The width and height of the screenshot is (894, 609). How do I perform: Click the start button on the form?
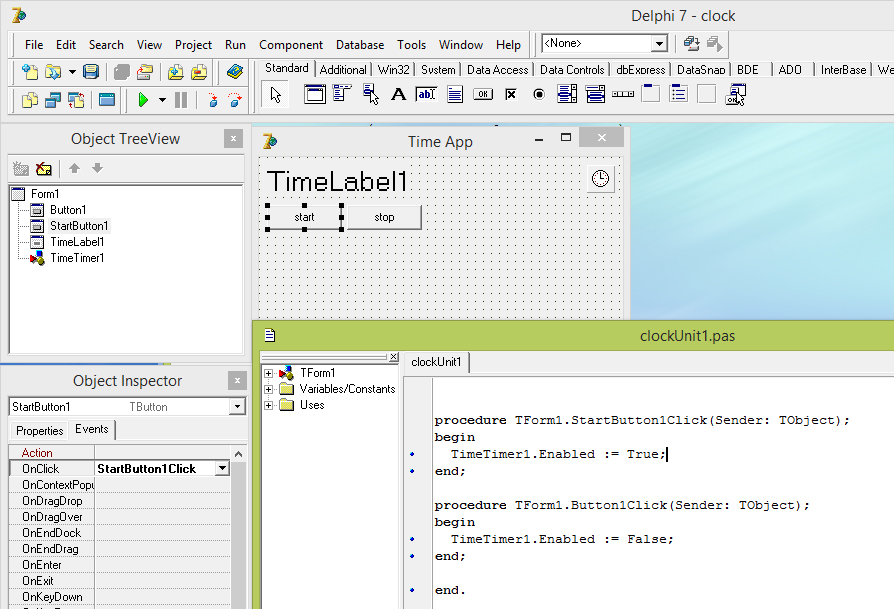(304, 217)
